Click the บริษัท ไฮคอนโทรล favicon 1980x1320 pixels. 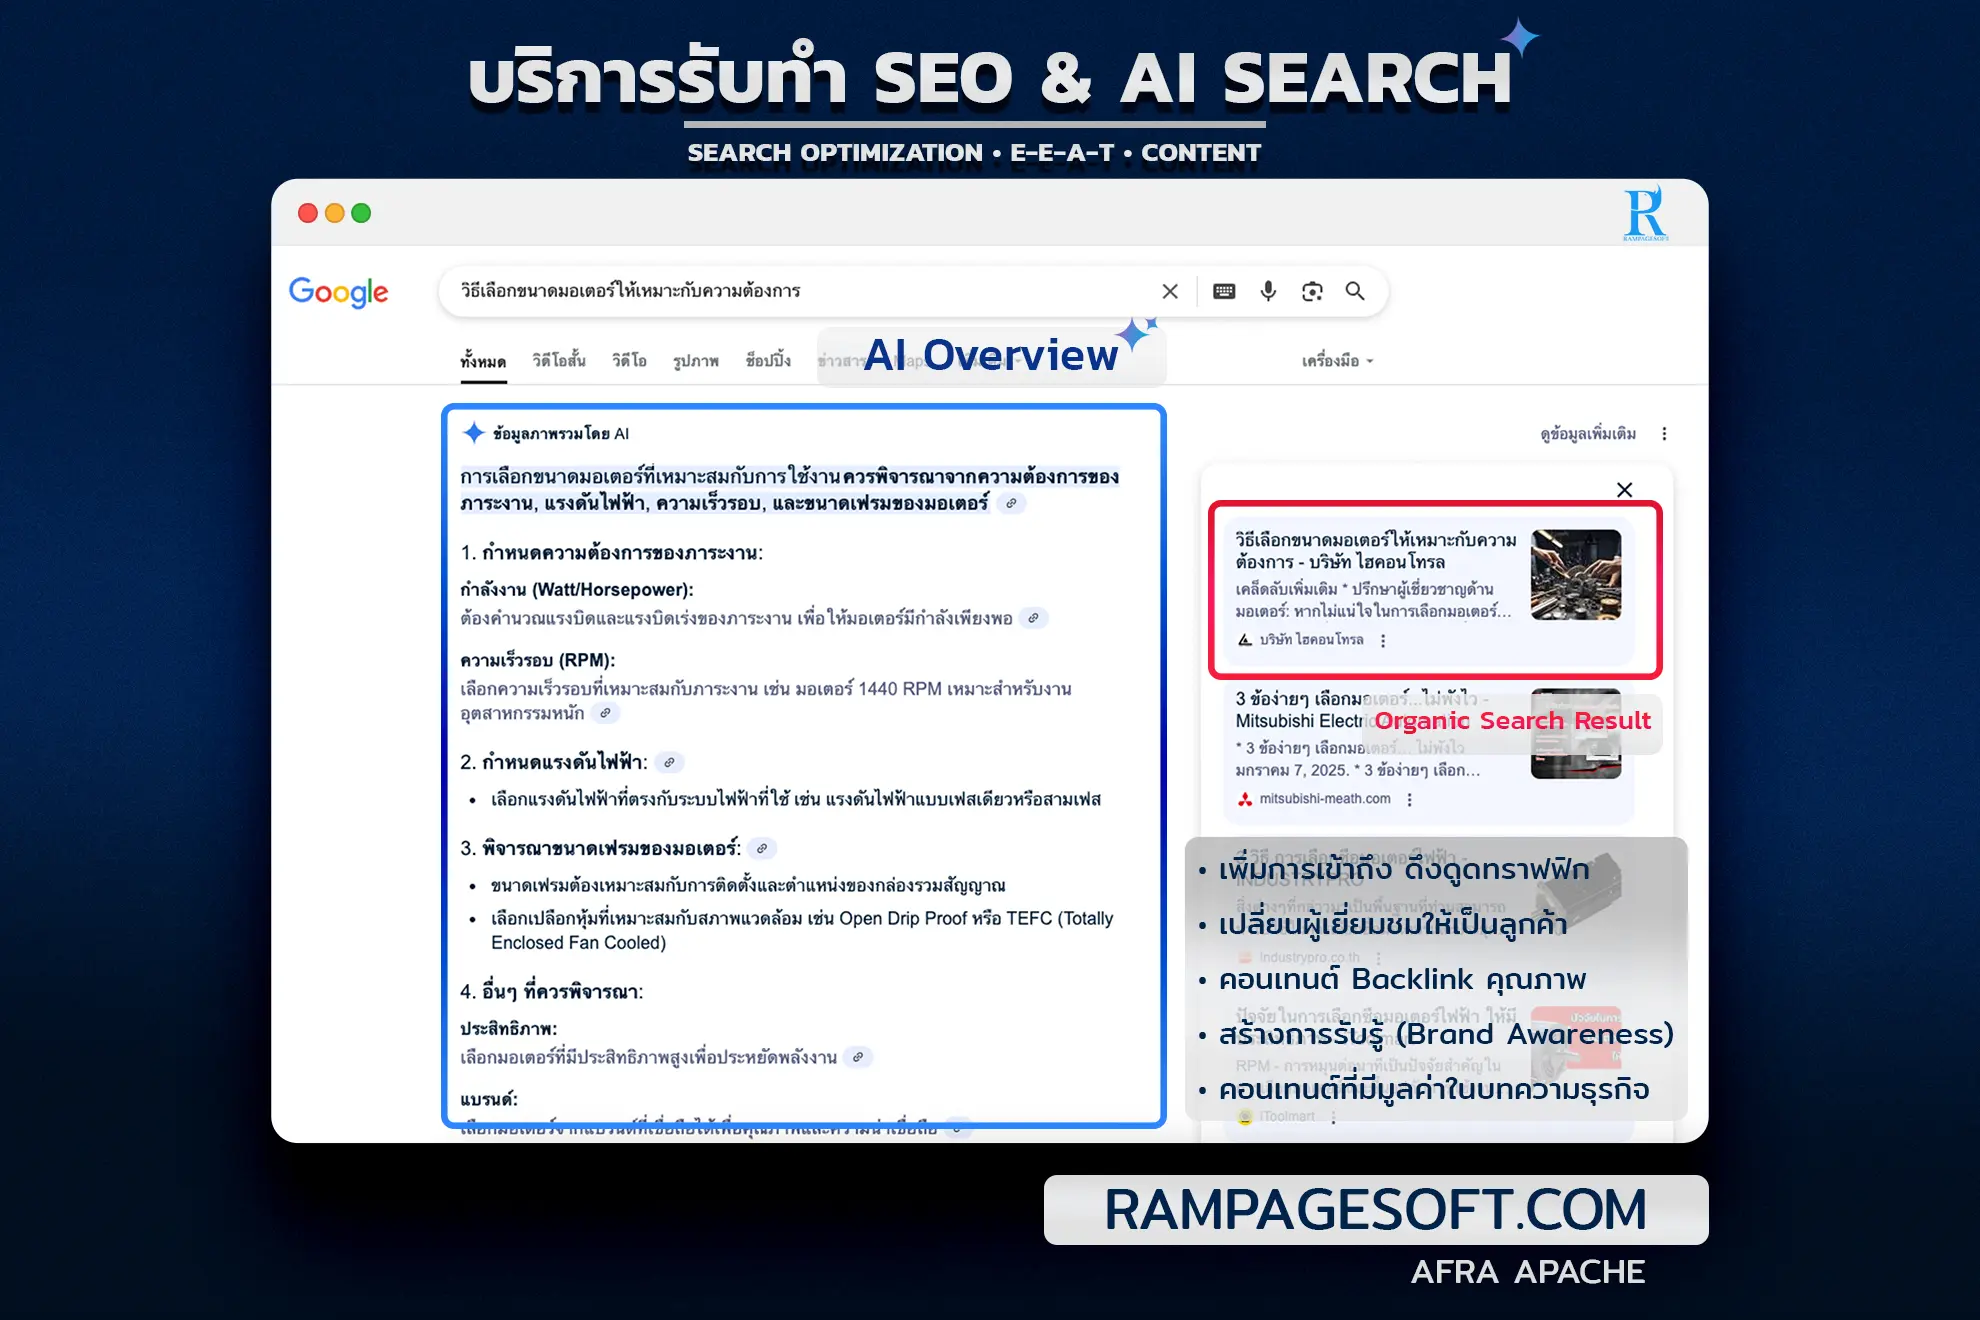[1245, 640]
